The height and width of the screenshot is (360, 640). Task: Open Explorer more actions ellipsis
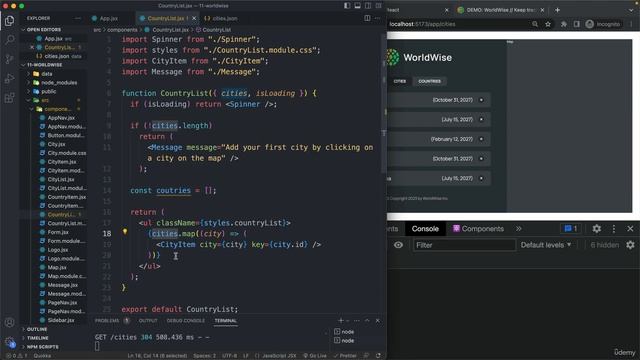(78, 18)
